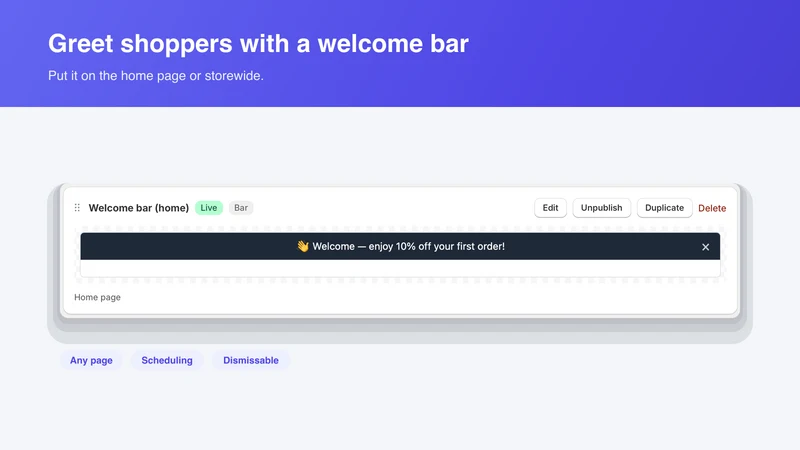The width and height of the screenshot is (800, 450).
Task: Click 'Put it on the home page or storewide' subtitle
Action: [156, 76]
